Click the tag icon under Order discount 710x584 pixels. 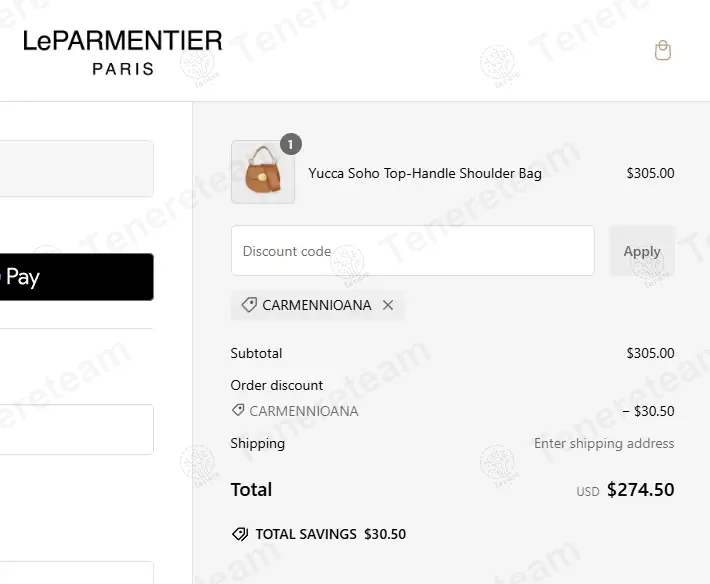[238, 410]
